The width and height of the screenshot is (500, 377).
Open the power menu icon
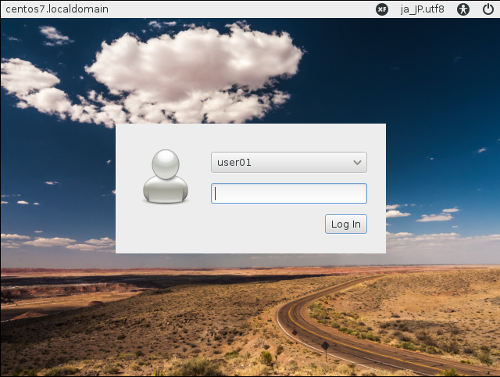(488, 9)
